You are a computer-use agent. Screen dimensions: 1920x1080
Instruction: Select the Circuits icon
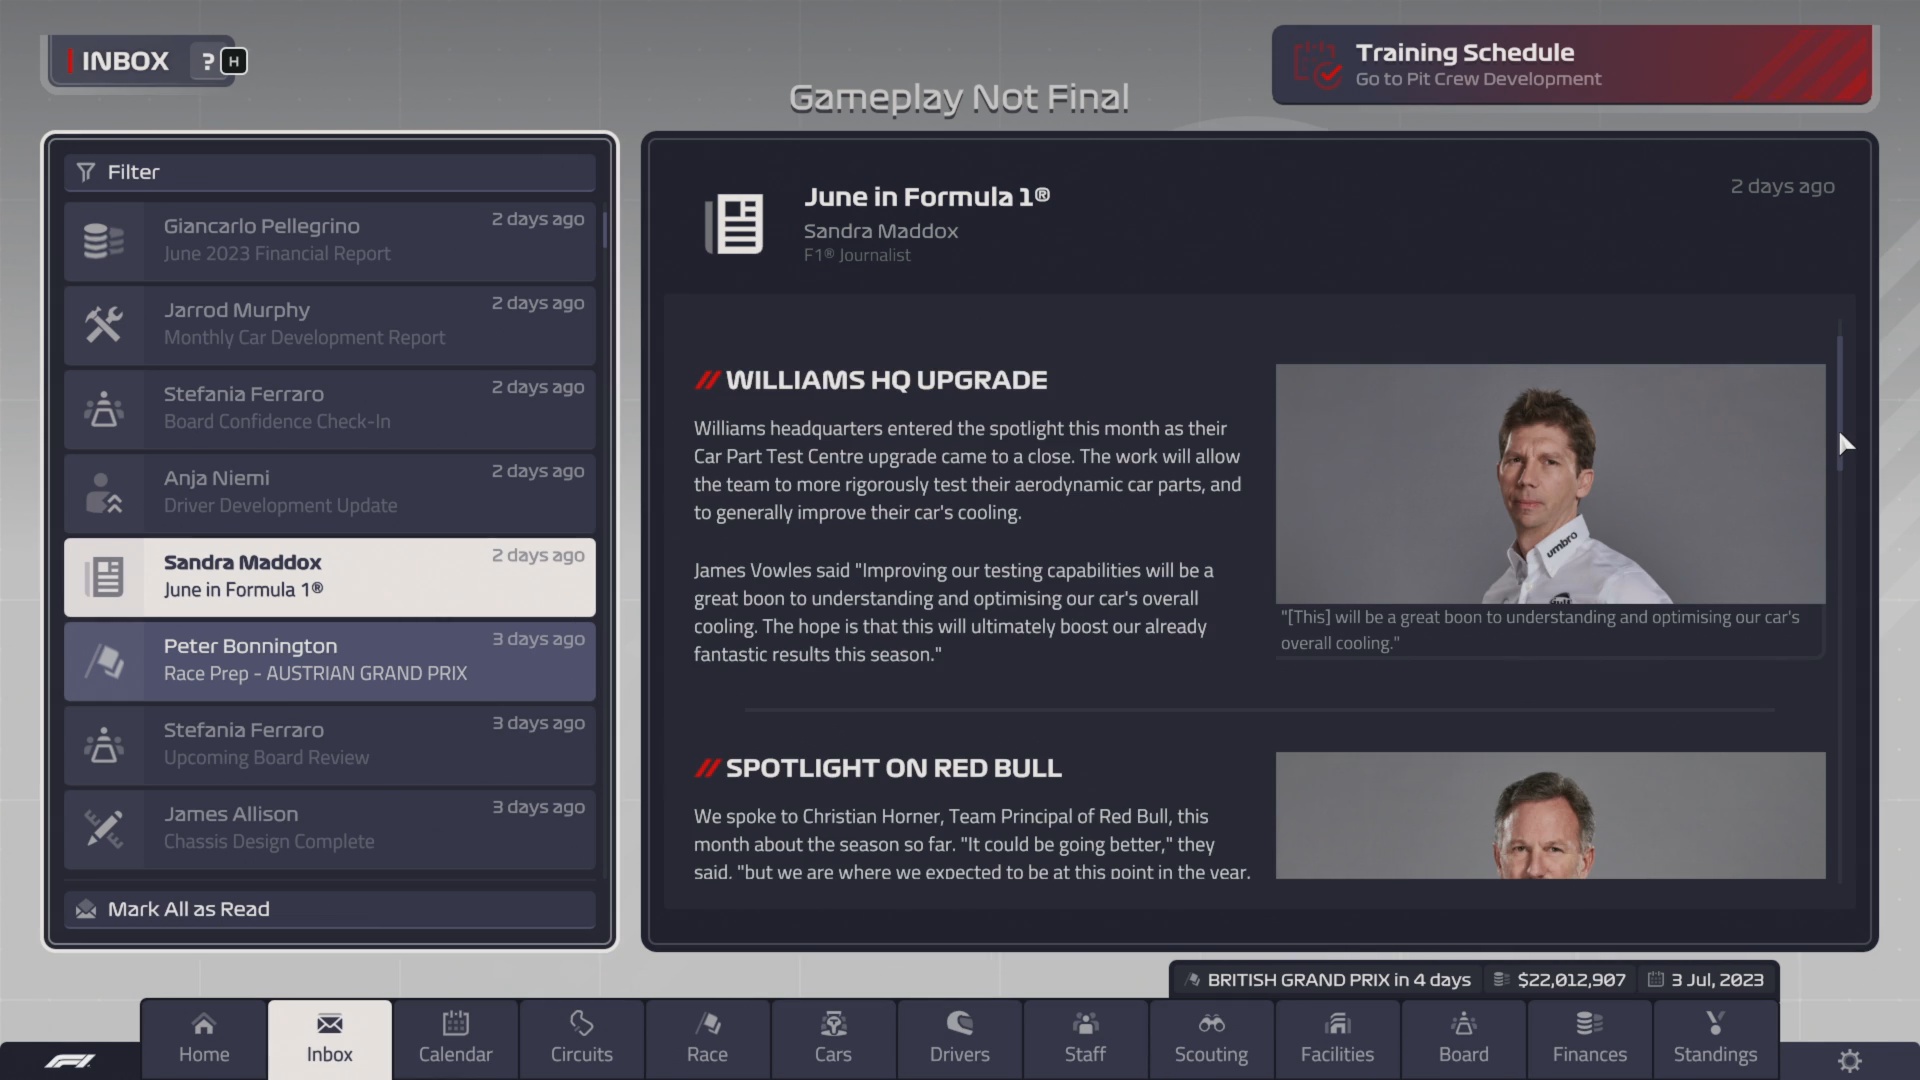pos(581,1037)
